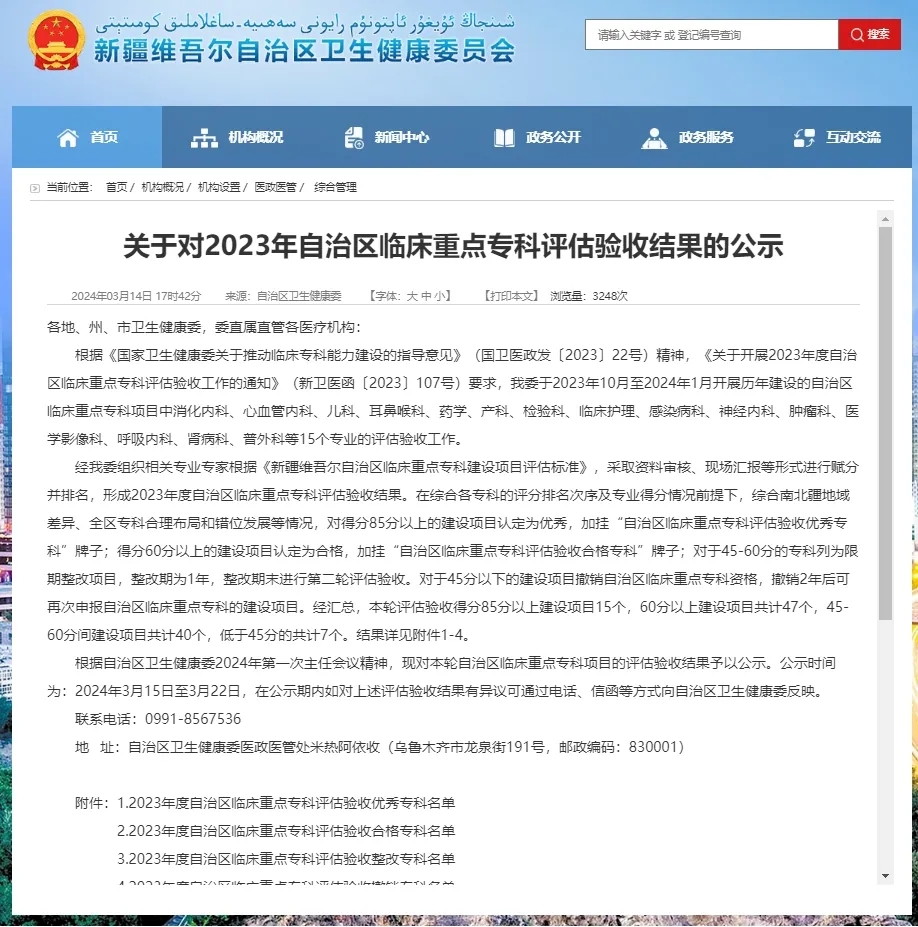The width and height of the screenshot is (918, 927).
Task: Click the magnifier icon in search button
Action: pyautogui.click(x=857, y=35)
